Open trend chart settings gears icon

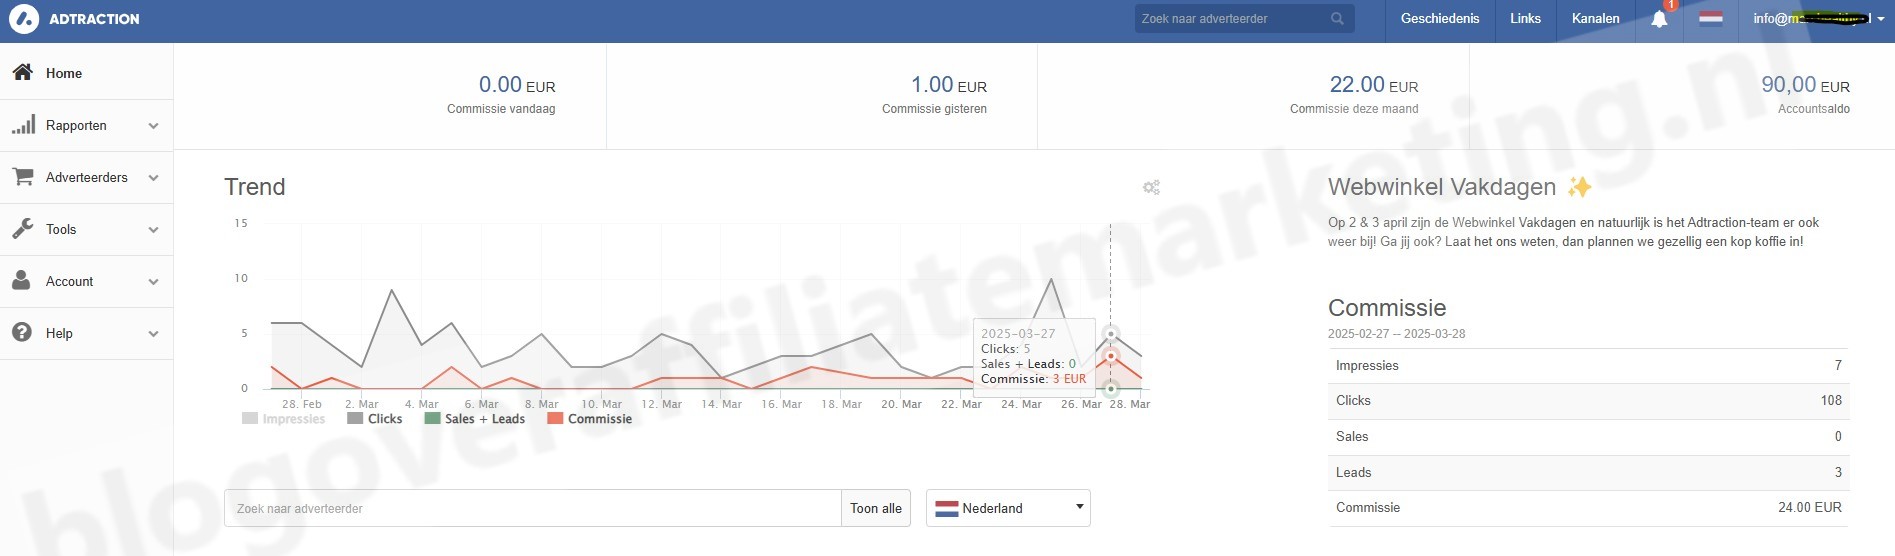tap(1151, 187)
